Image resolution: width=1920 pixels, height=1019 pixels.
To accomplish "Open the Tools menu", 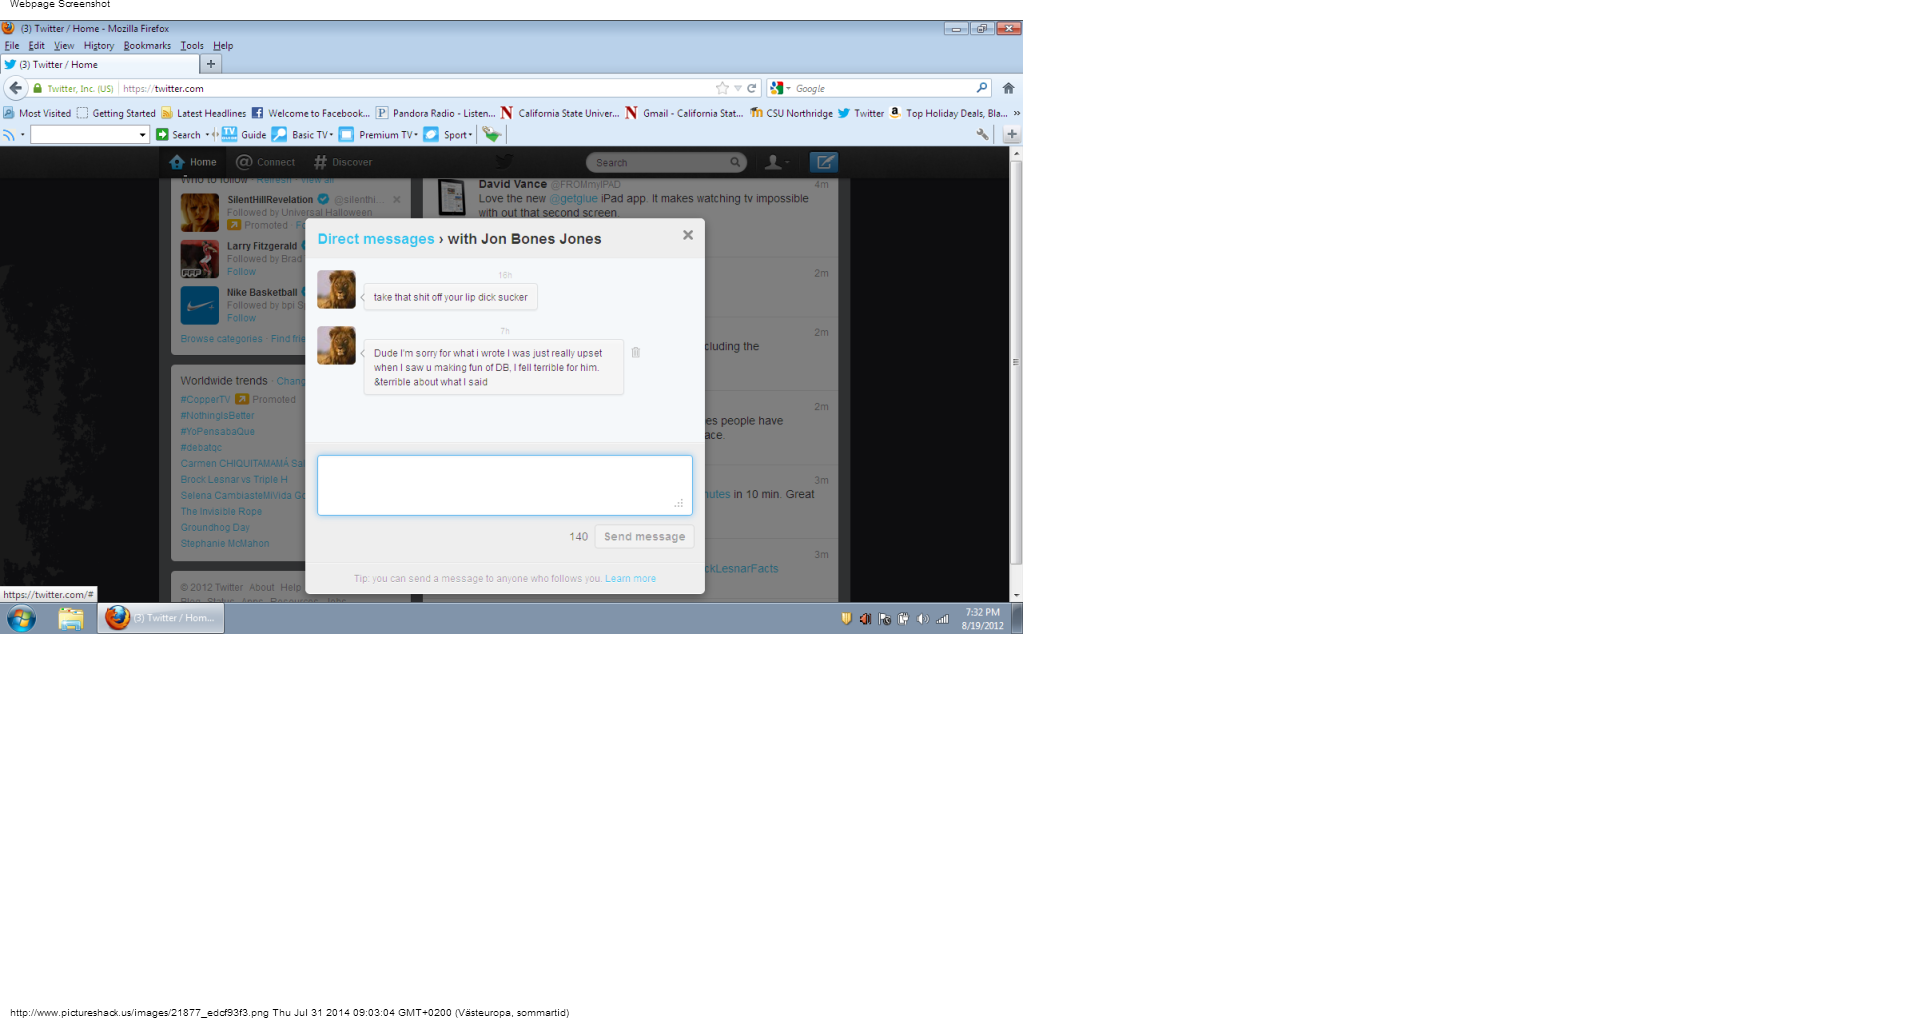I will pos(192,45).
